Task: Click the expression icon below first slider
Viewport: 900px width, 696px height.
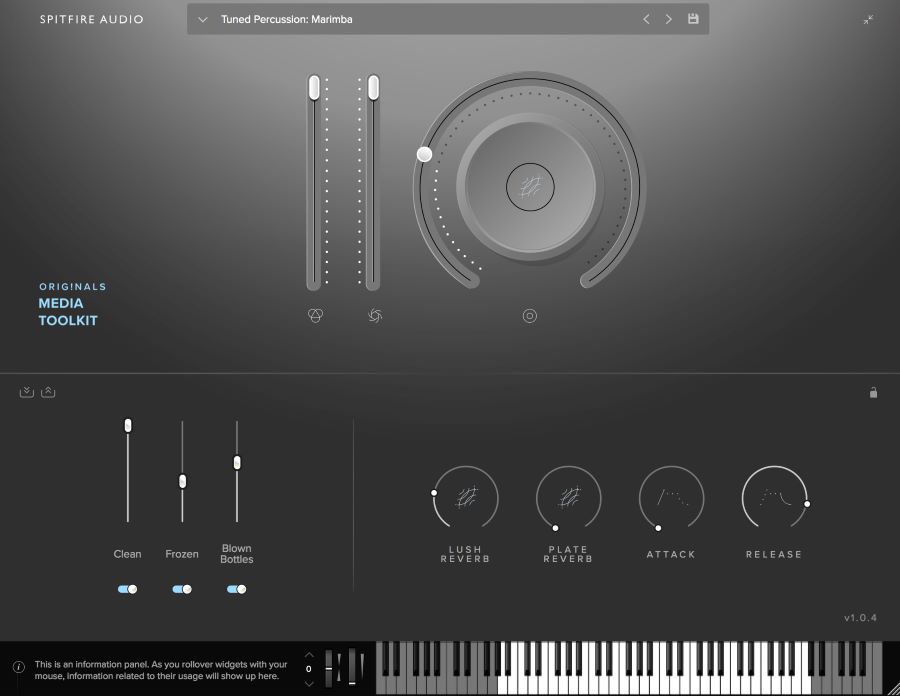Action: click(x=316, y=316)
